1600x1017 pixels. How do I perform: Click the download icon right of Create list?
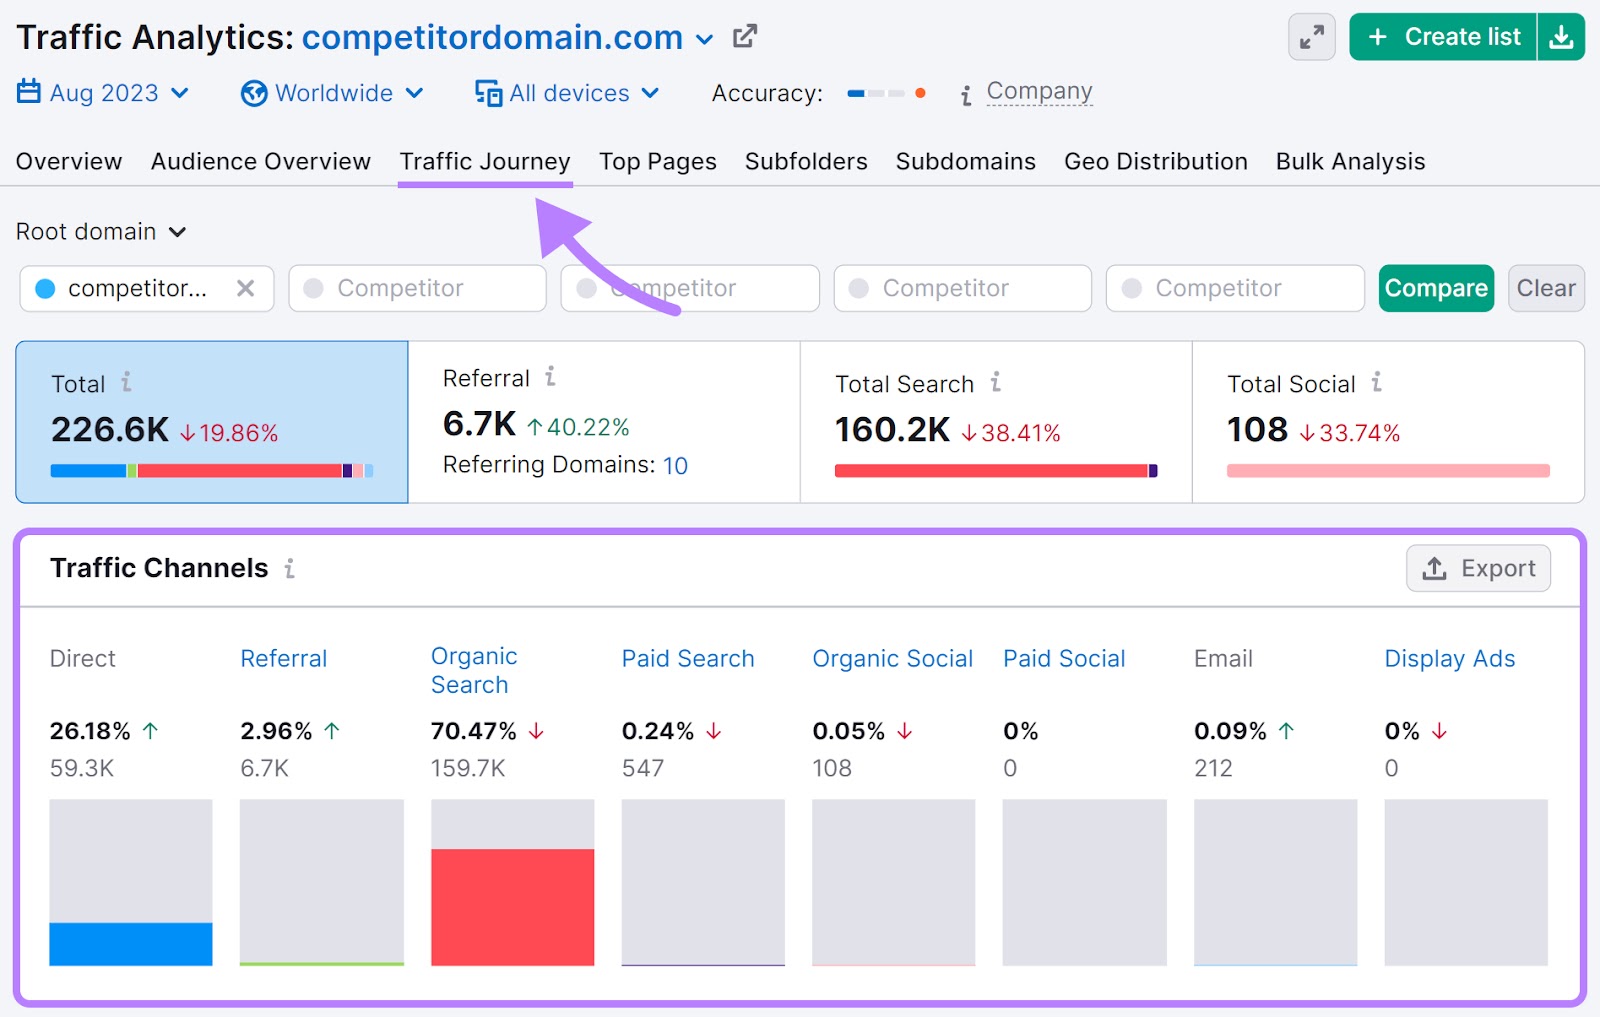point(1563,36)
